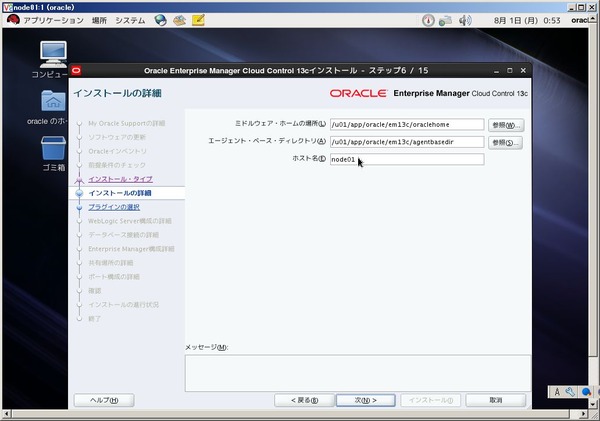The image size is (600, 421).
Task: Click インストールの進行状況 step
Action: click(123, 304)
